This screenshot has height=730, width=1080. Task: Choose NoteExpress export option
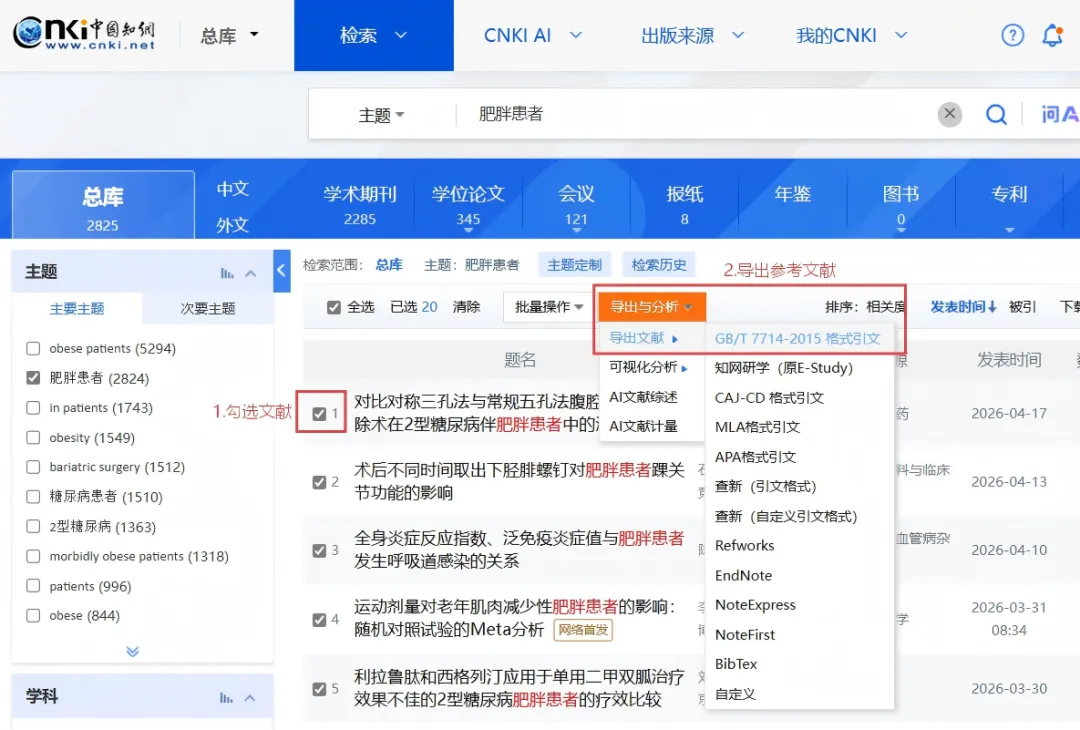(756, 605)
